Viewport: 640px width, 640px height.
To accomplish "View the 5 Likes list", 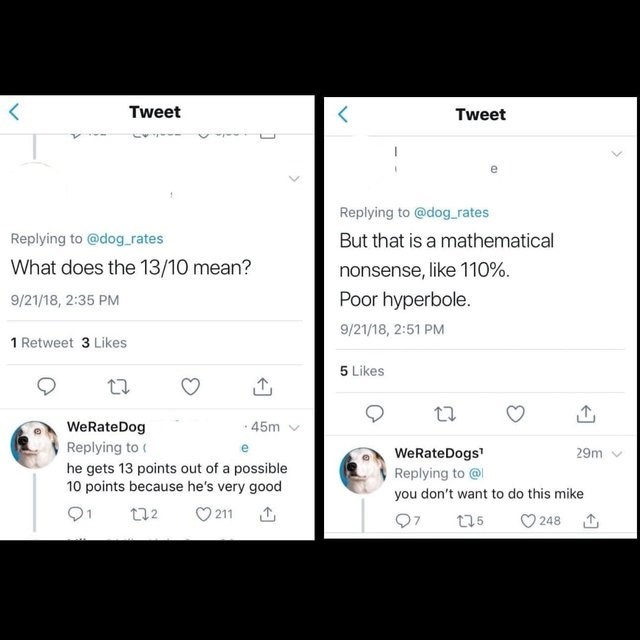I will [362, 370].
